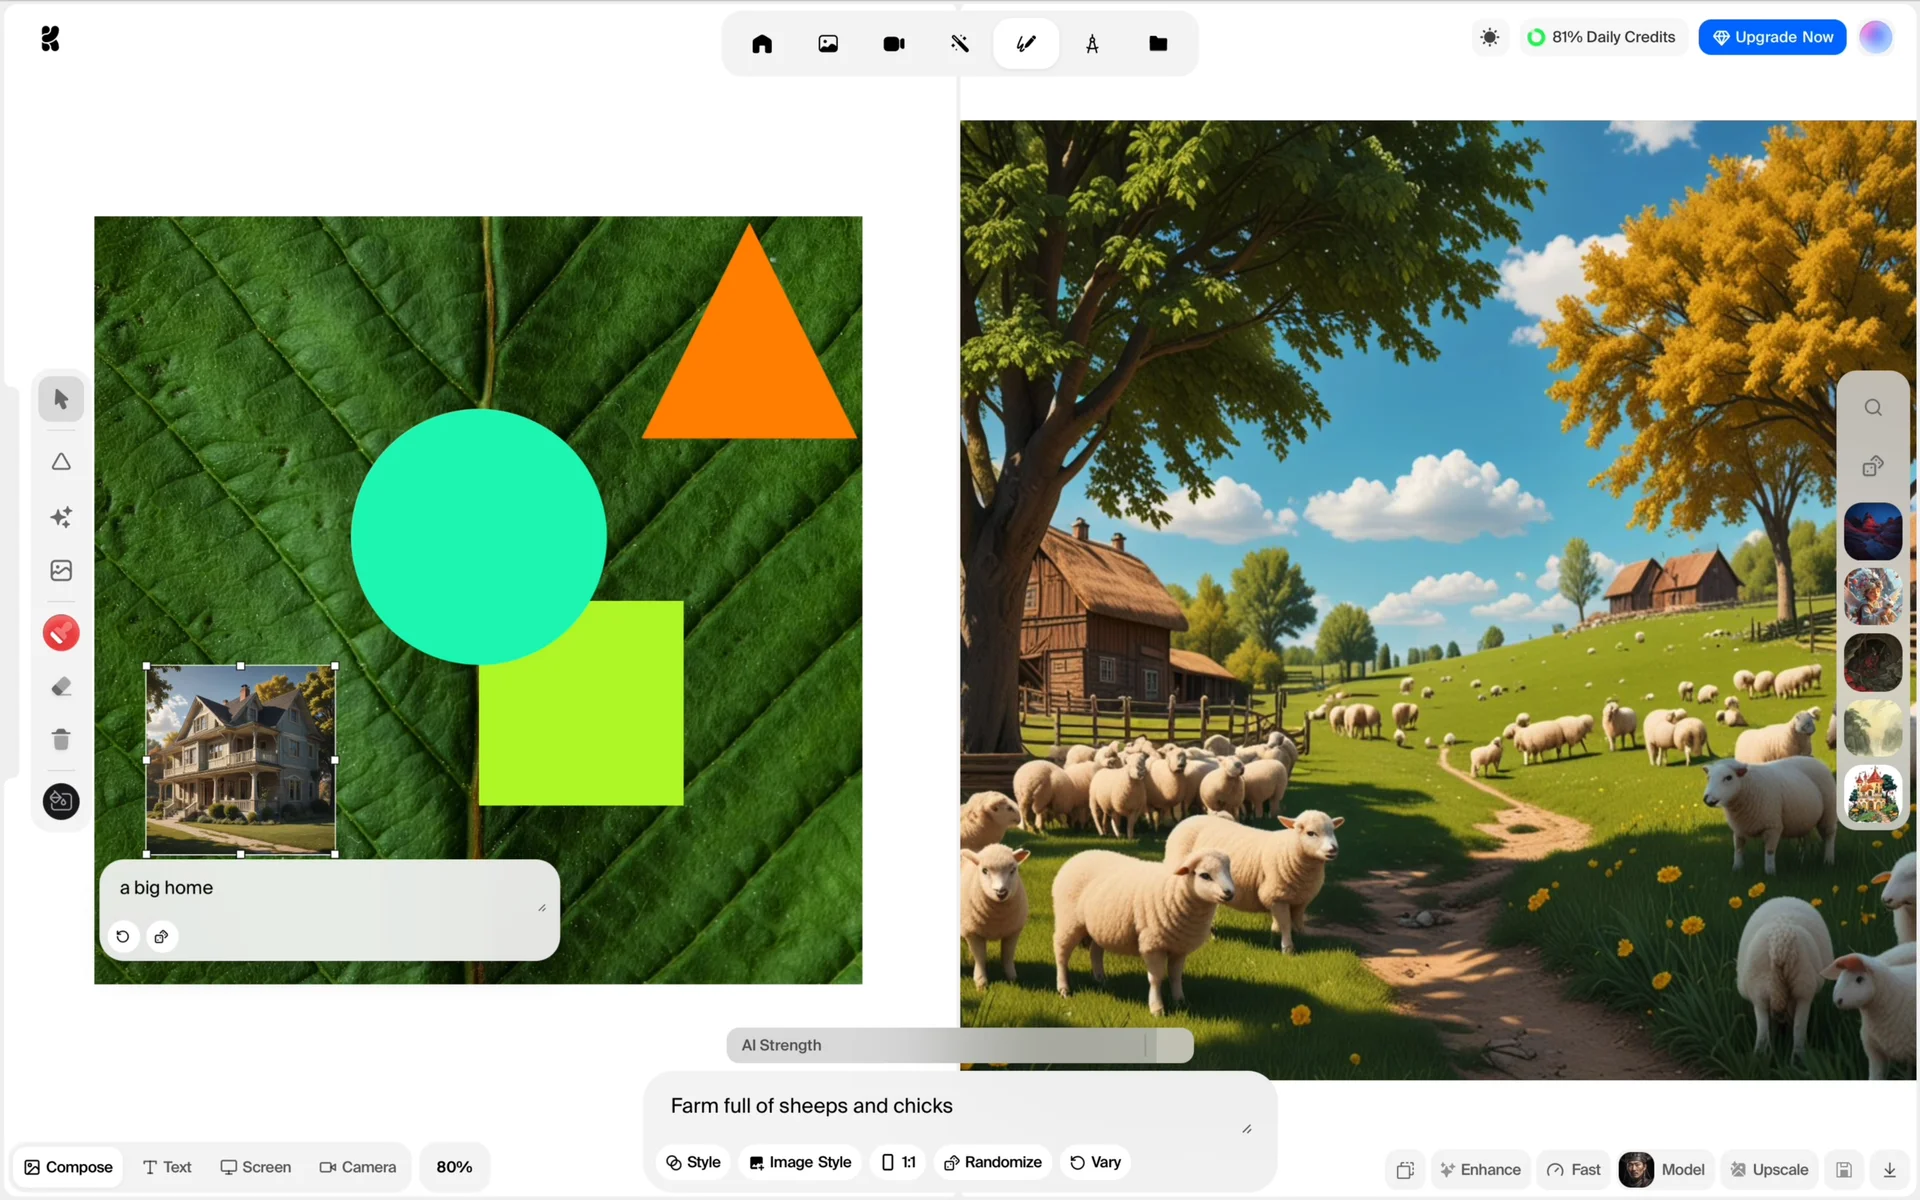The width and height of the screenshot is (1920, 1200).
Task: Toggle Fast generation mode
Action: [1574, 1170]
